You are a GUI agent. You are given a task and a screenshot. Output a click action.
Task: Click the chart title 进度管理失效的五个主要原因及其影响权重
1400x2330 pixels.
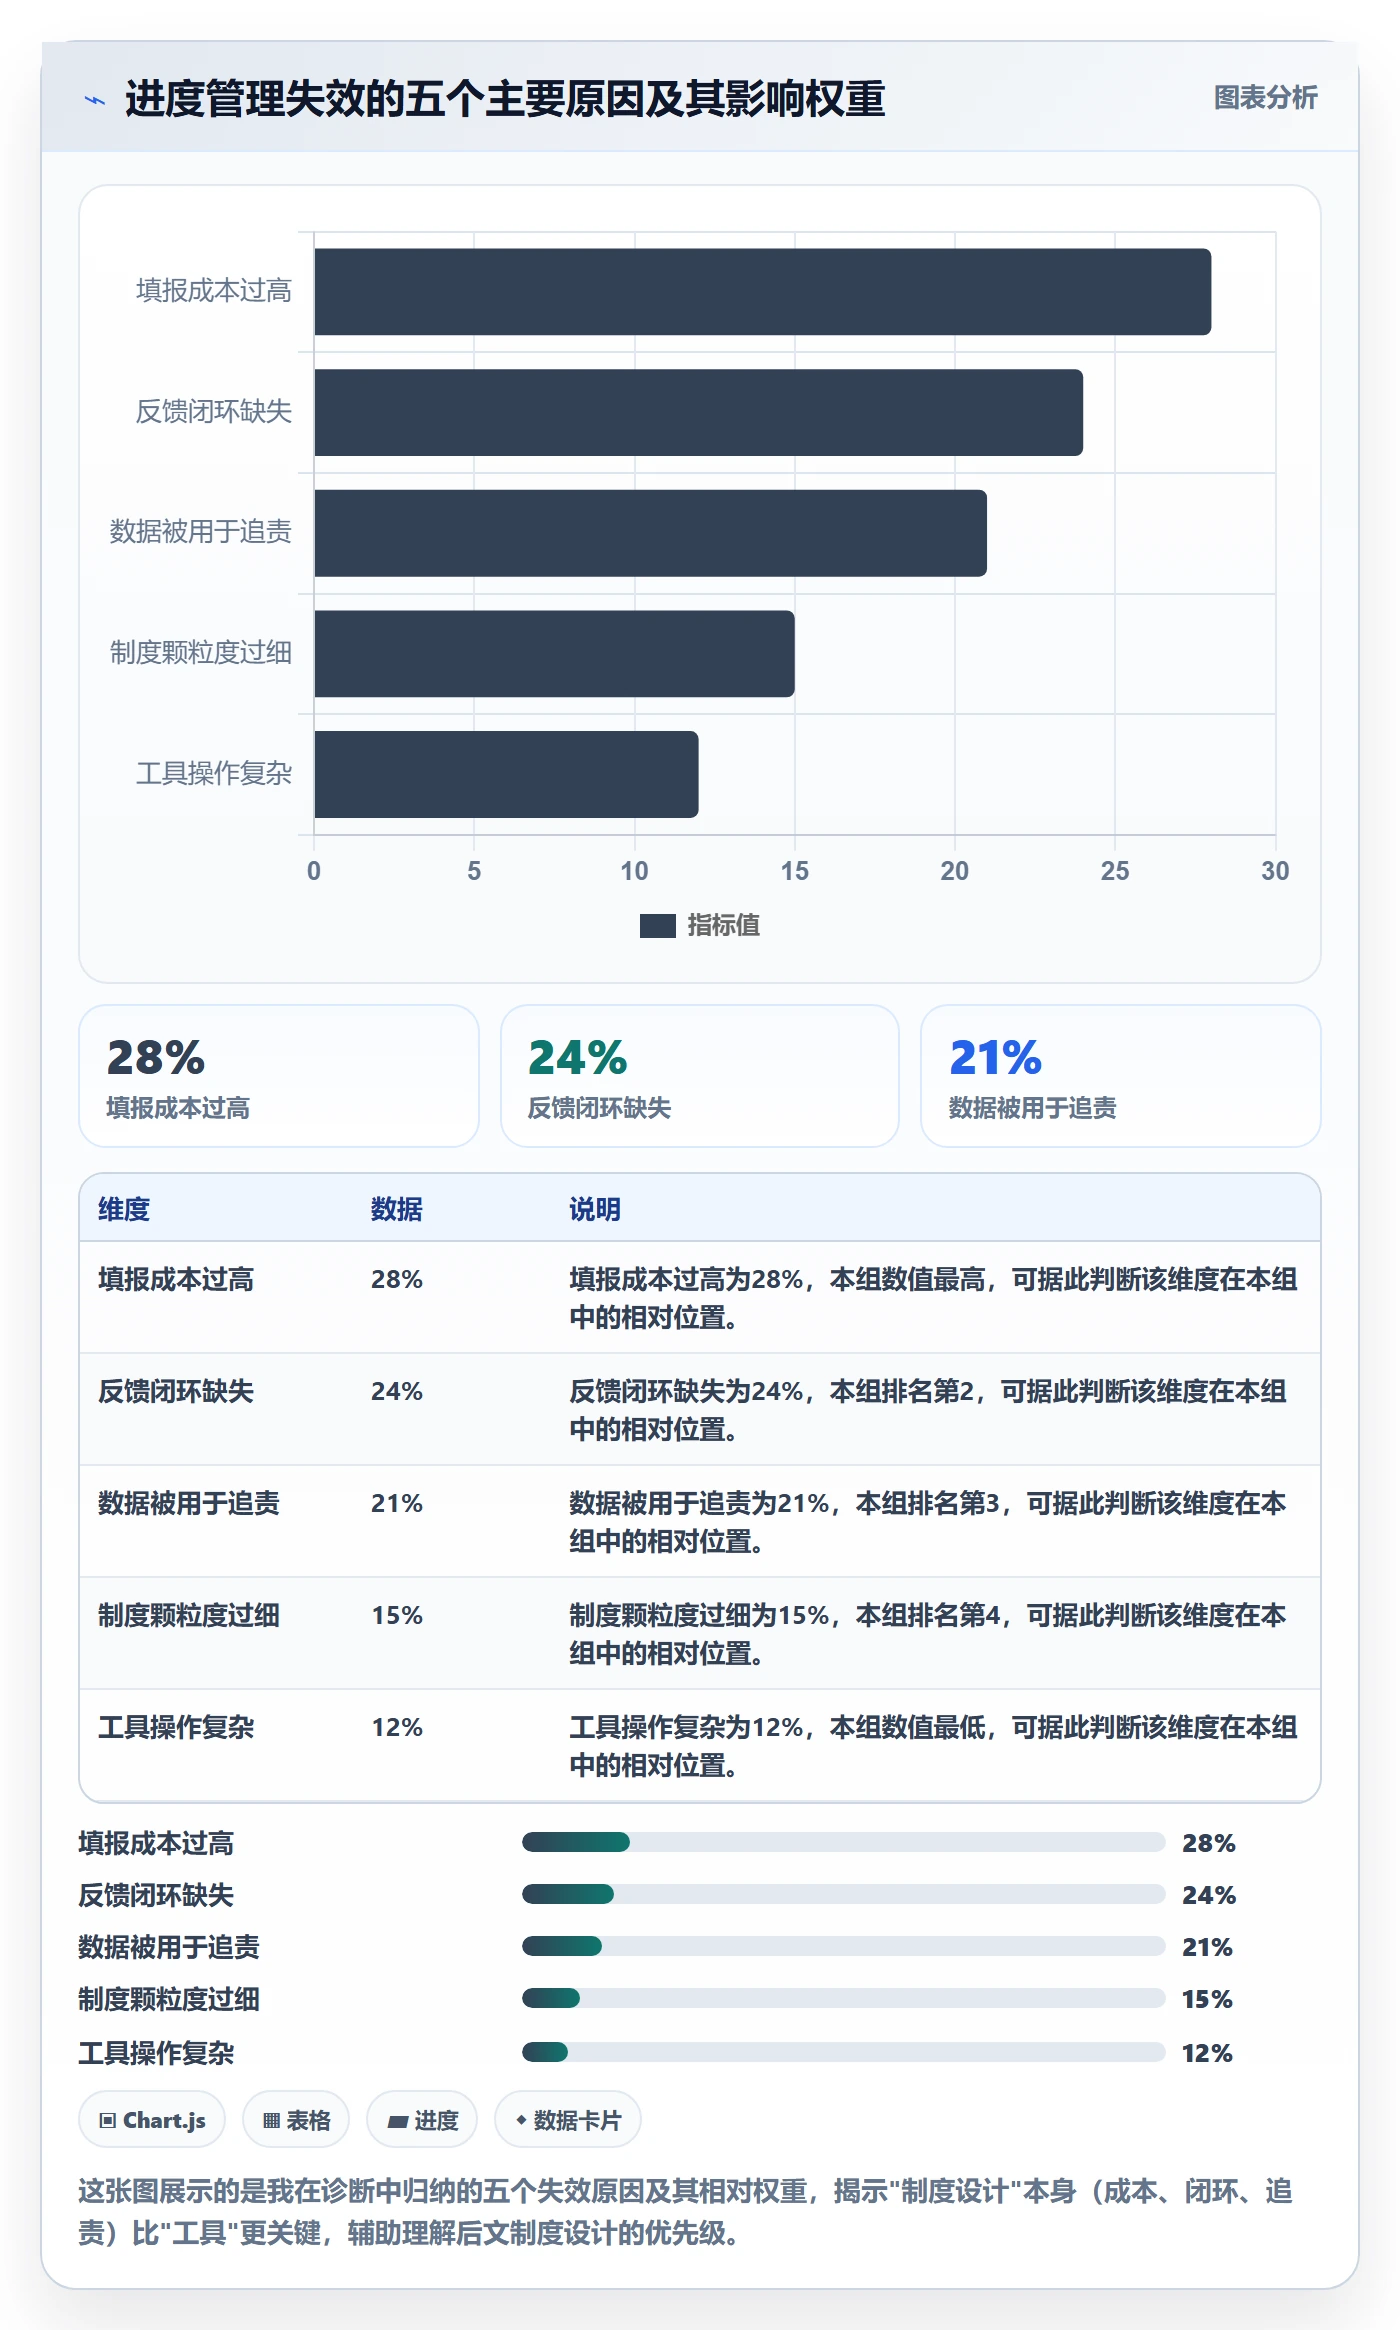(505, 99)
